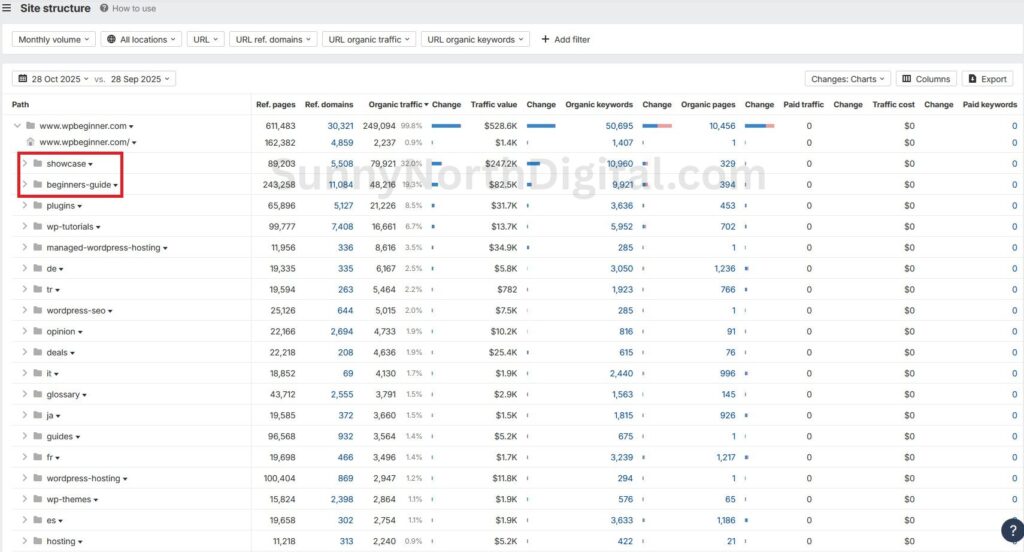Open the URL ref. domains filter
This screenshot has width=1024, height=552.
pyautogui.click(x=273, y=39)
